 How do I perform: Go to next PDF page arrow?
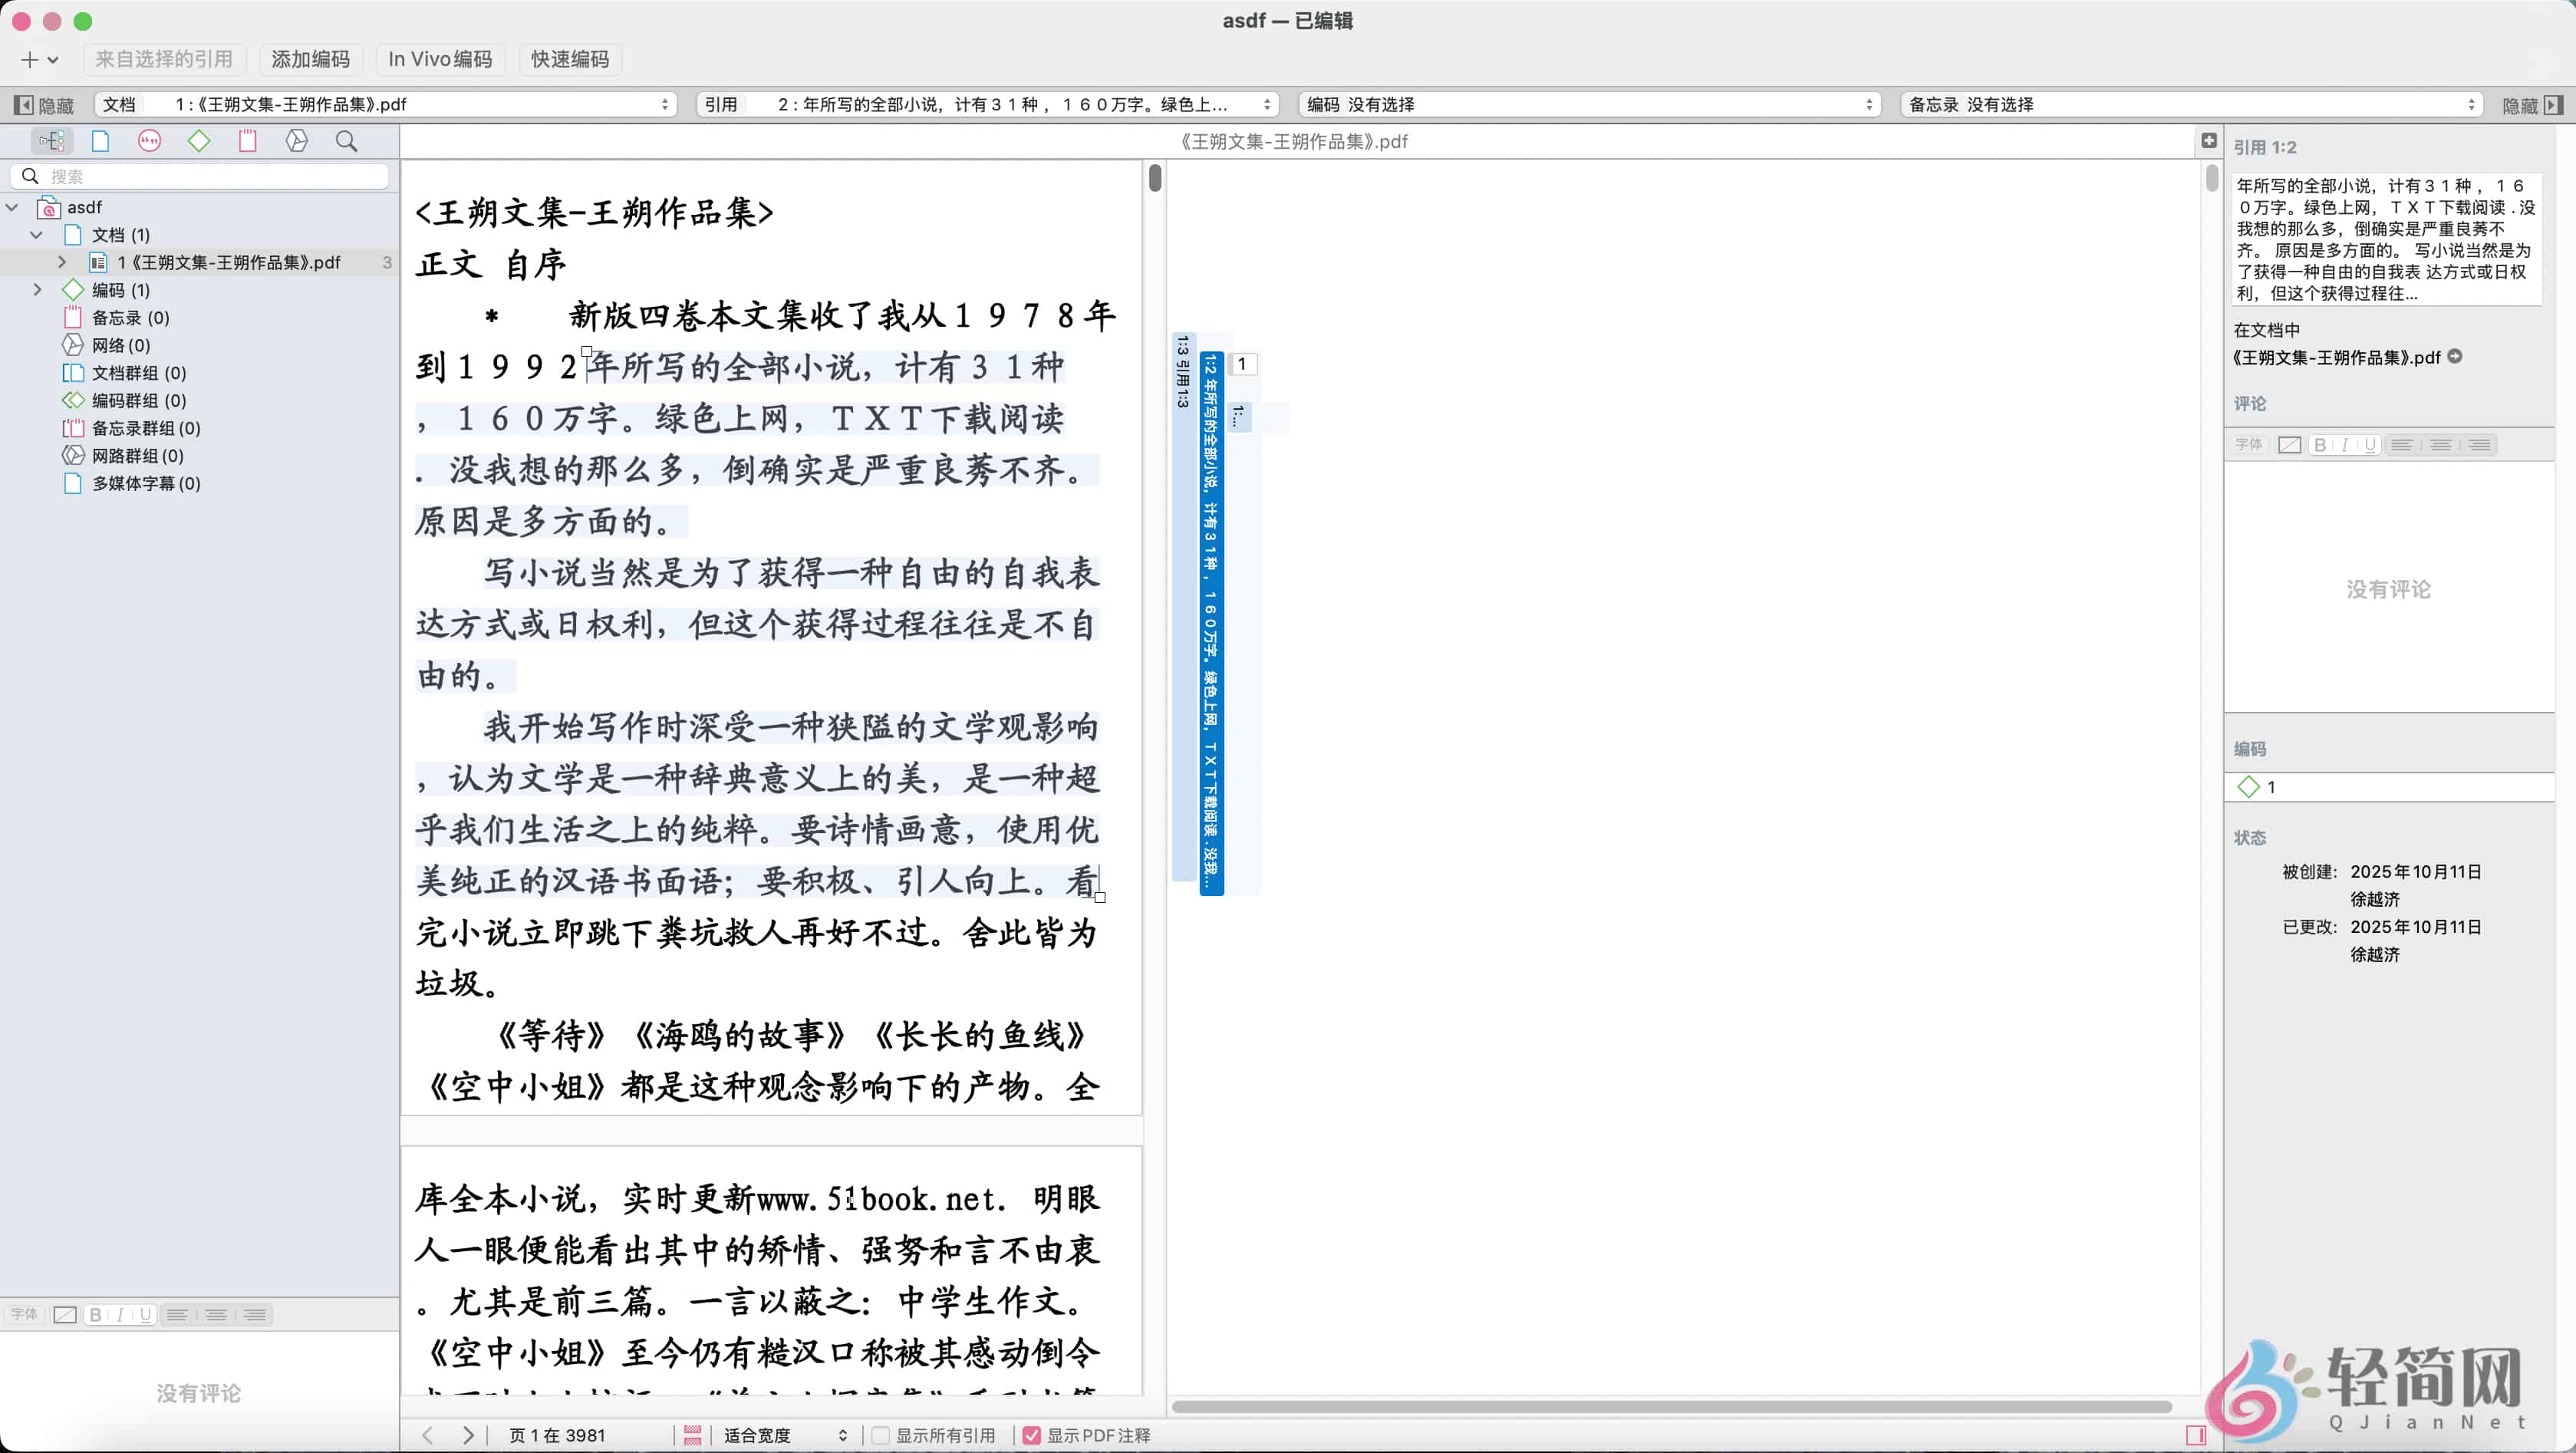pos(468,1435)
